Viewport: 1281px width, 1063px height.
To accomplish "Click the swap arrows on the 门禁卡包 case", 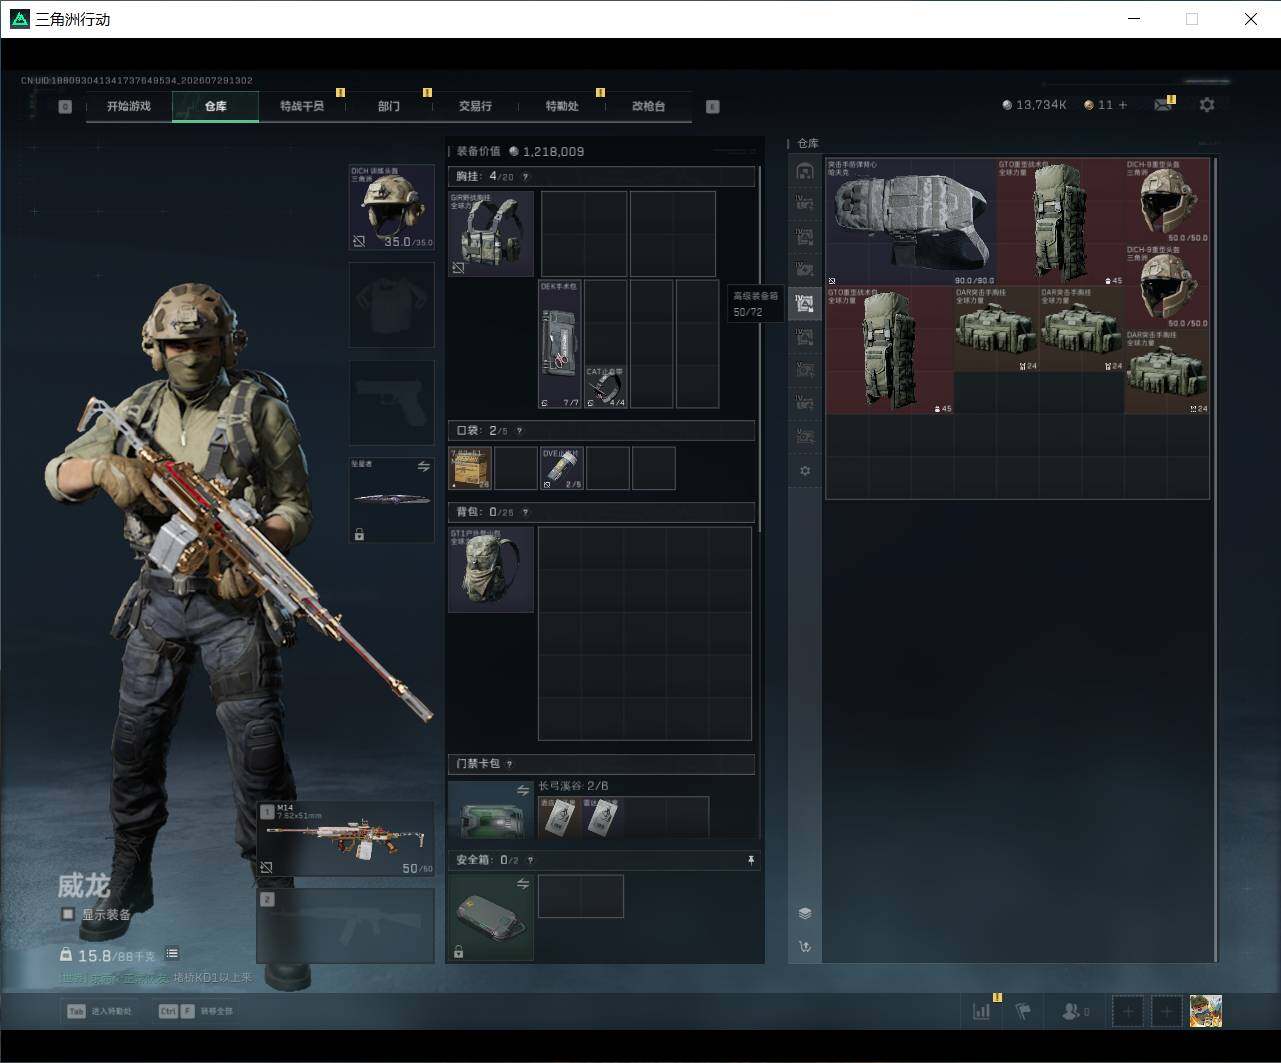I will tap(523, 790).
